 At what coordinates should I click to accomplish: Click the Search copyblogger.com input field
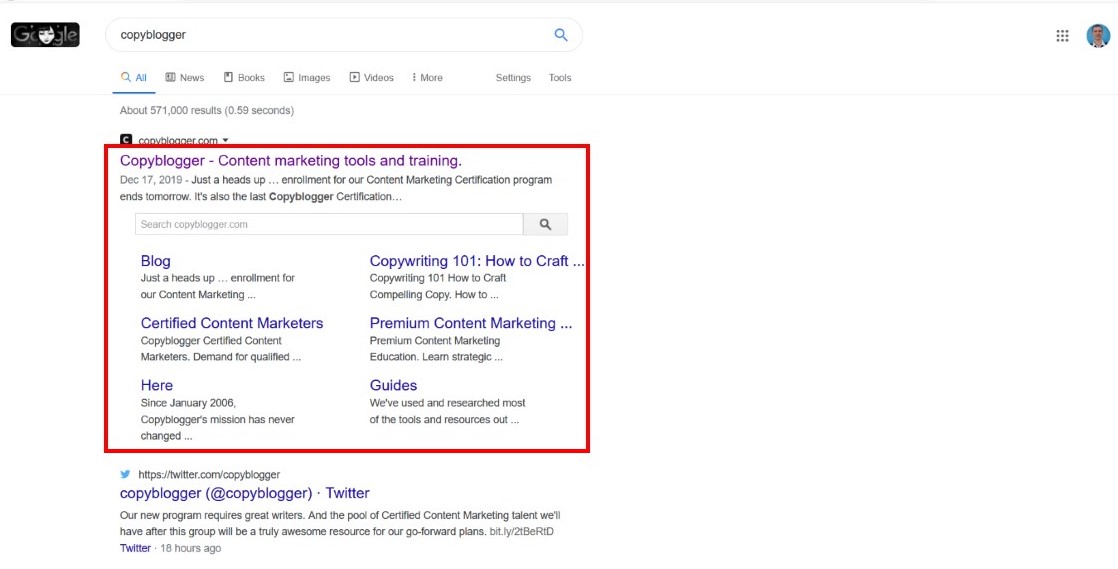[328, 225]
